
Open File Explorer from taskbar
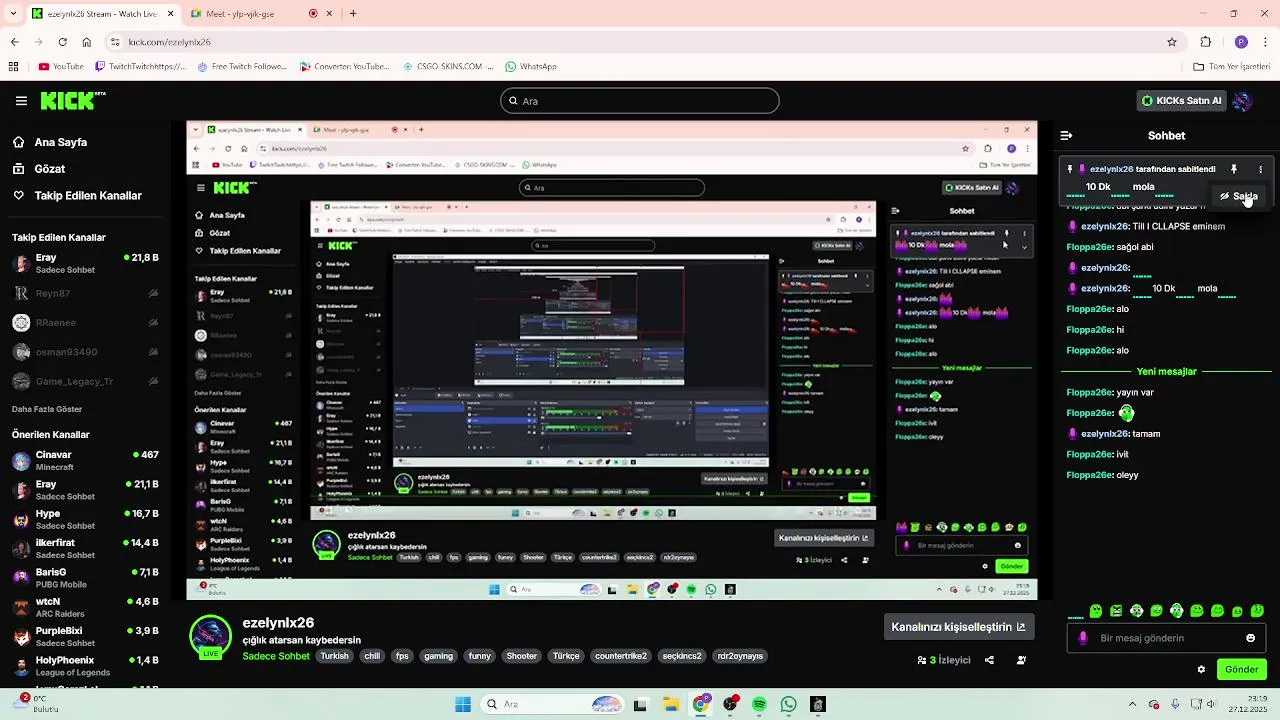point(670,705)
